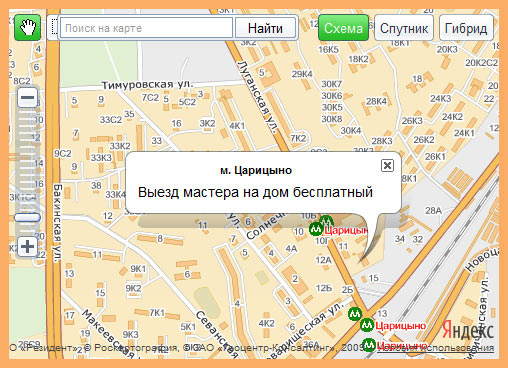Viewport: 508px width, 368px height.
Task: Click house number 28К3
Action: coord(382,141)
